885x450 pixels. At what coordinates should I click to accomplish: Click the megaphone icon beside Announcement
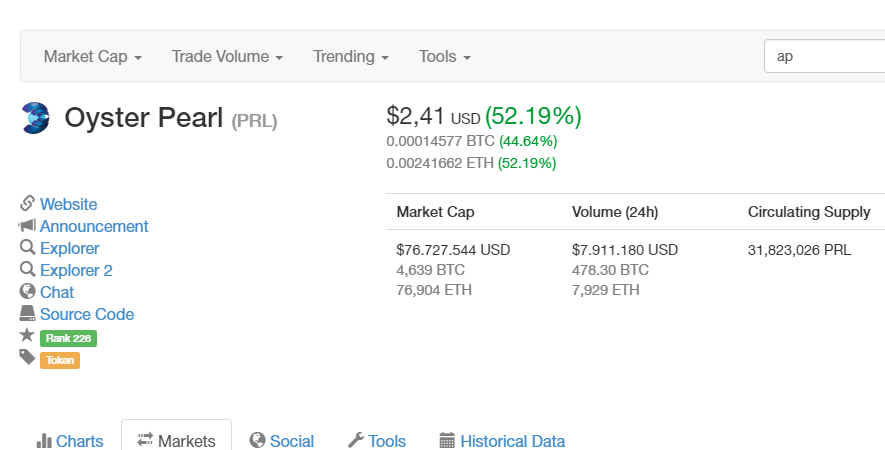pos(27,226)
